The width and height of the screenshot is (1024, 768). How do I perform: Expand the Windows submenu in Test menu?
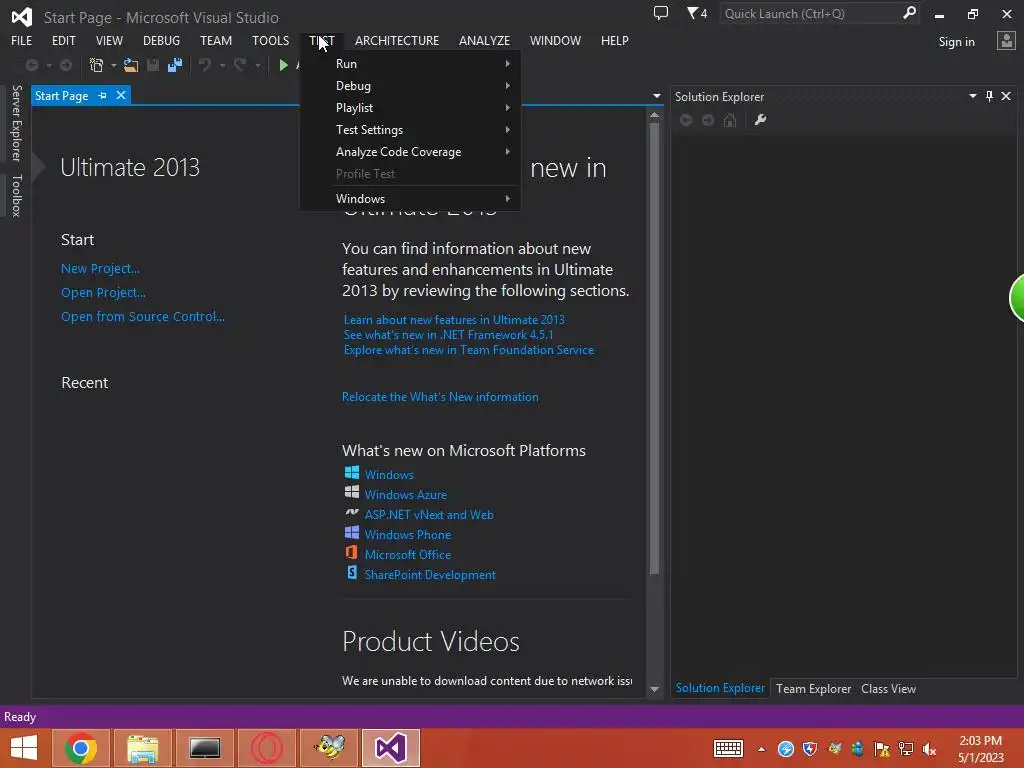(x=410, y=199)
